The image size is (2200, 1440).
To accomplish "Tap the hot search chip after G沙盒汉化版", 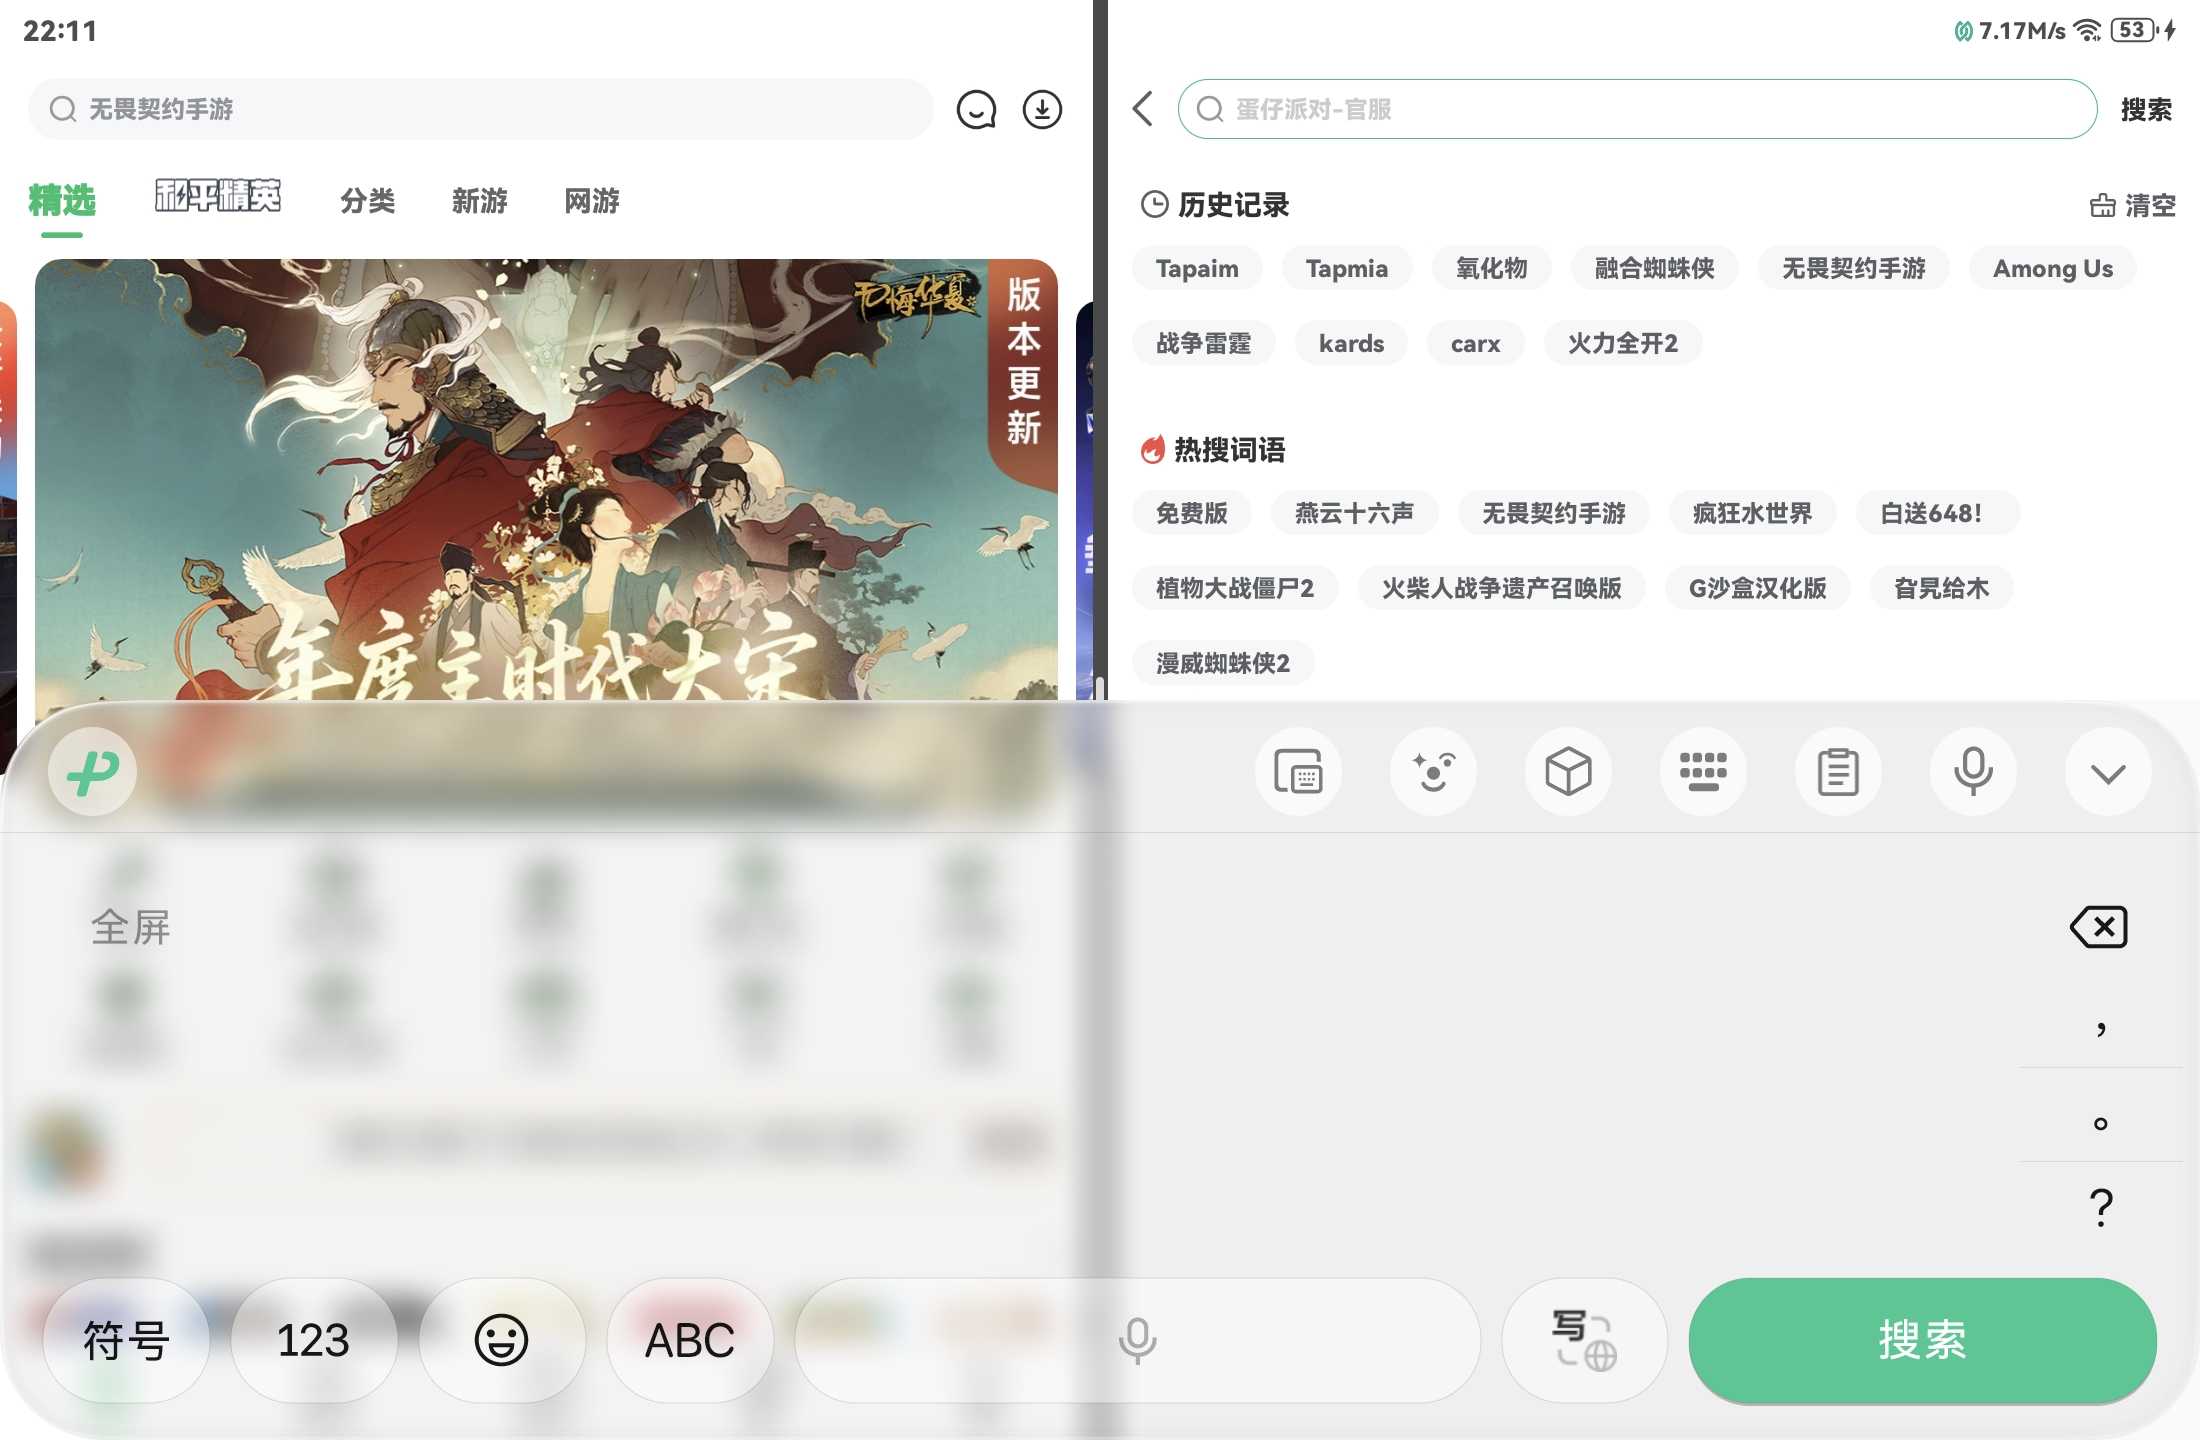I will (x=1942, y=588).
